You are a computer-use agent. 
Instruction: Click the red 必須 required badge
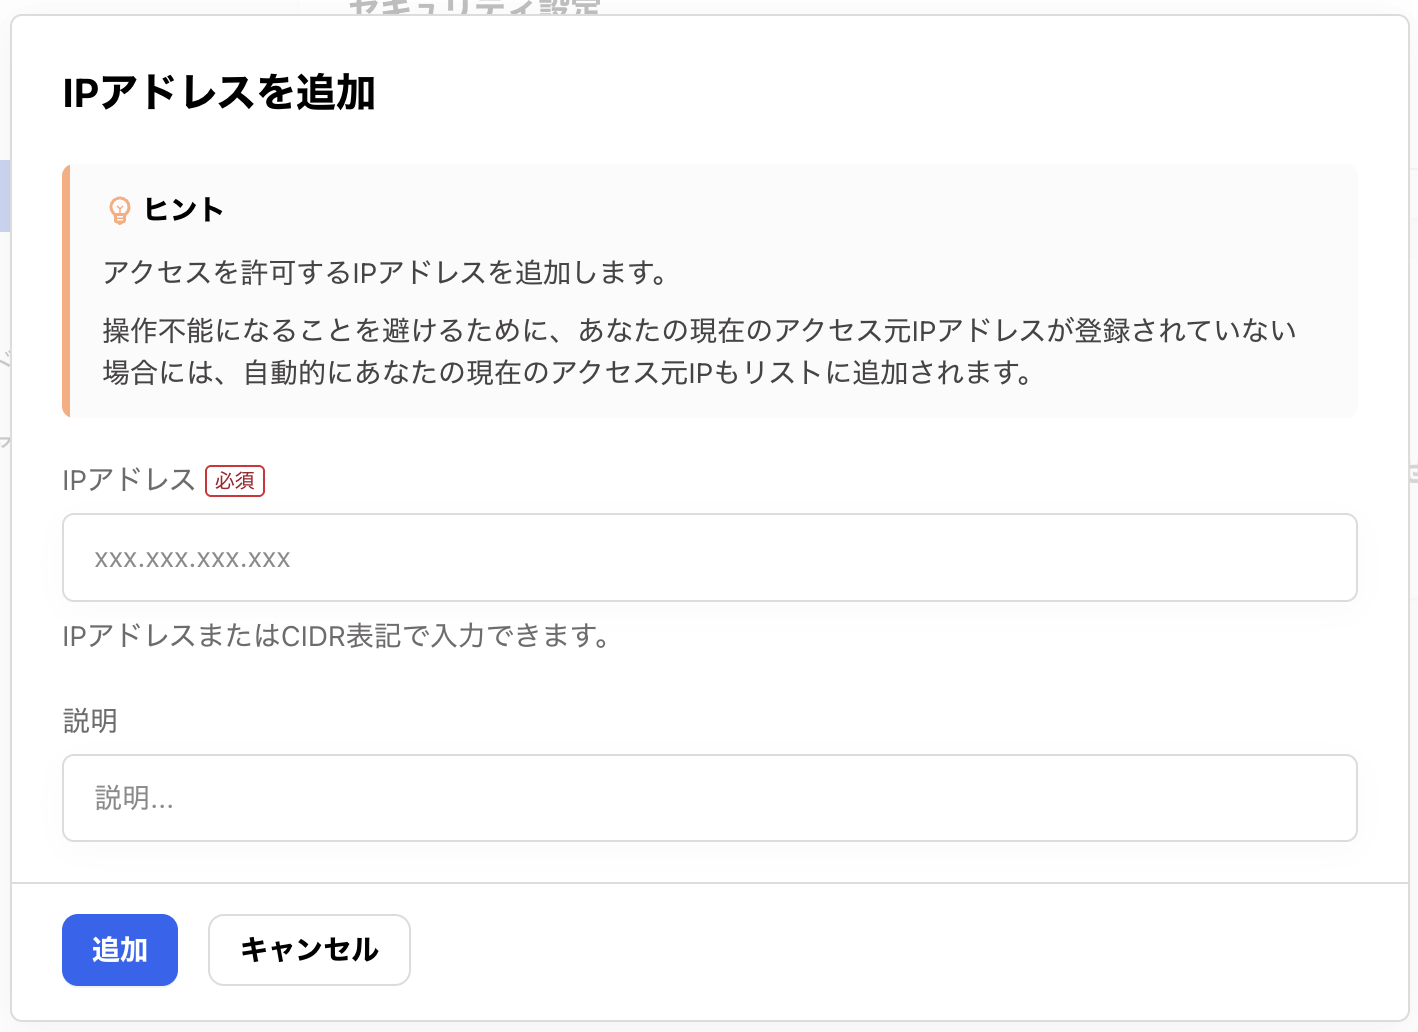235,481
